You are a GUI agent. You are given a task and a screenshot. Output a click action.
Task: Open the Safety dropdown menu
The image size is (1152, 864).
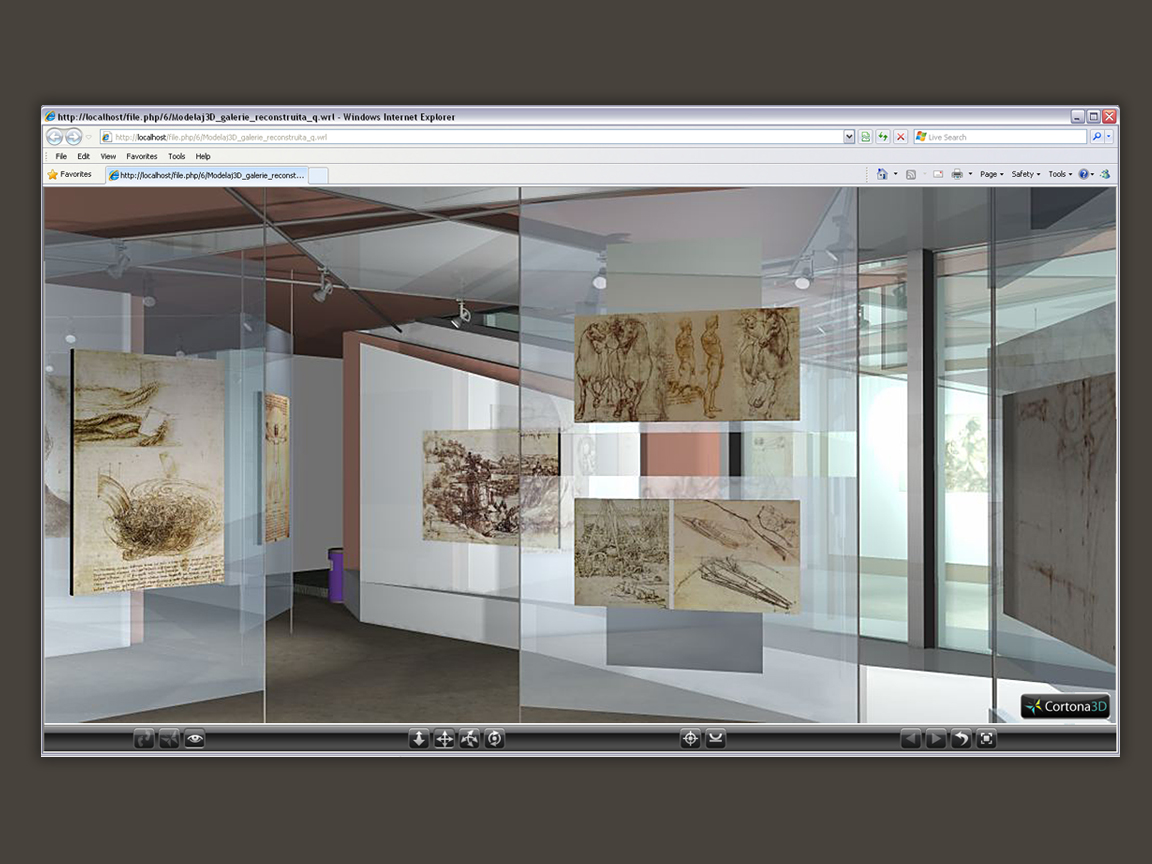[1026, 174]
